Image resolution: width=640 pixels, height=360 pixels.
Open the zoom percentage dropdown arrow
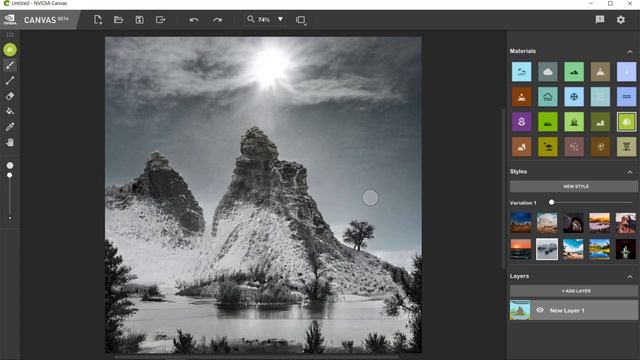pos(280,19)
